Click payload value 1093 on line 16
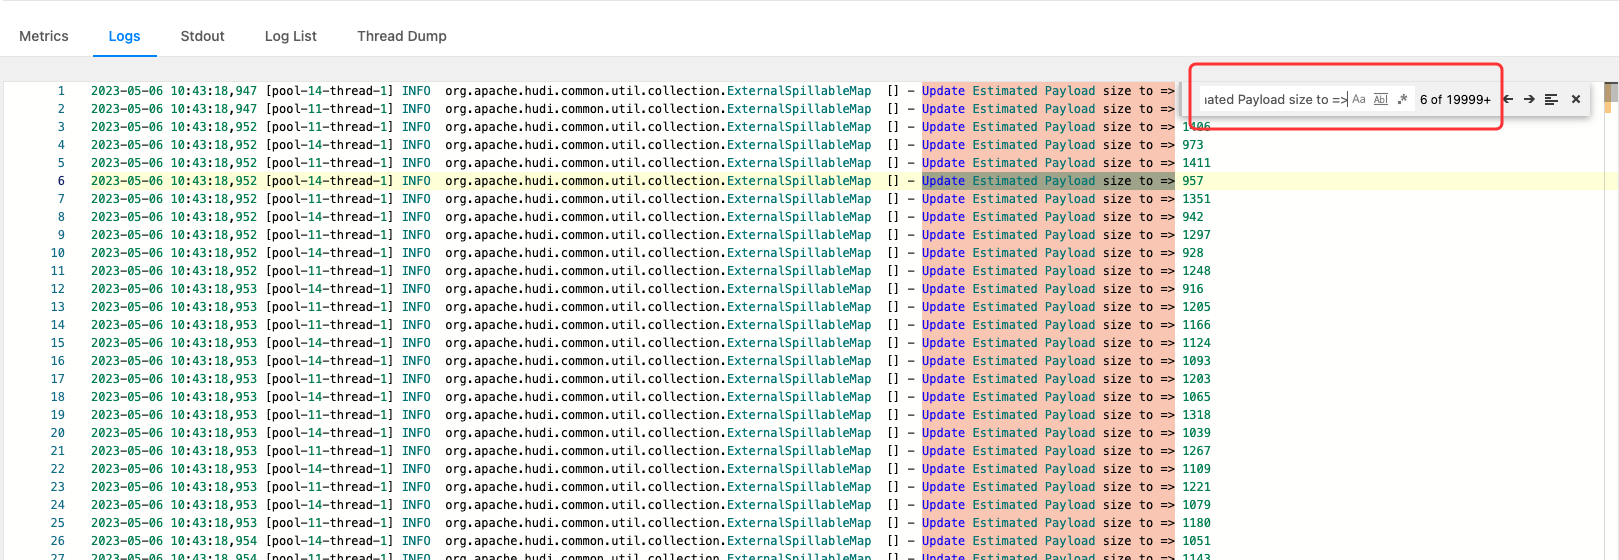 pyautogui.click(x=1196, y=361)
